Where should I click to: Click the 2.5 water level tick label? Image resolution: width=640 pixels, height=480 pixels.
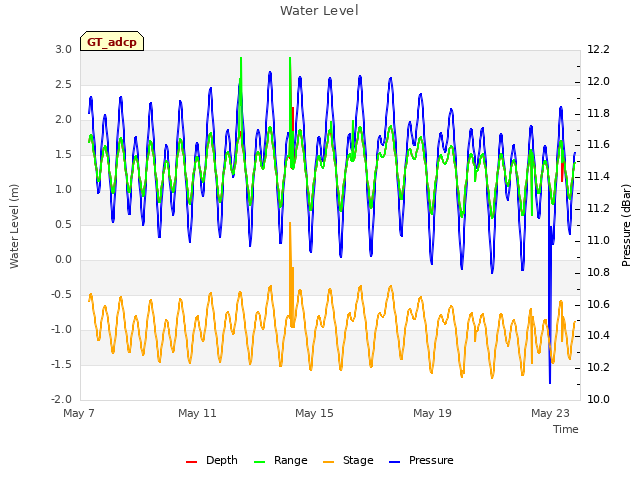(x=64, y=84)
